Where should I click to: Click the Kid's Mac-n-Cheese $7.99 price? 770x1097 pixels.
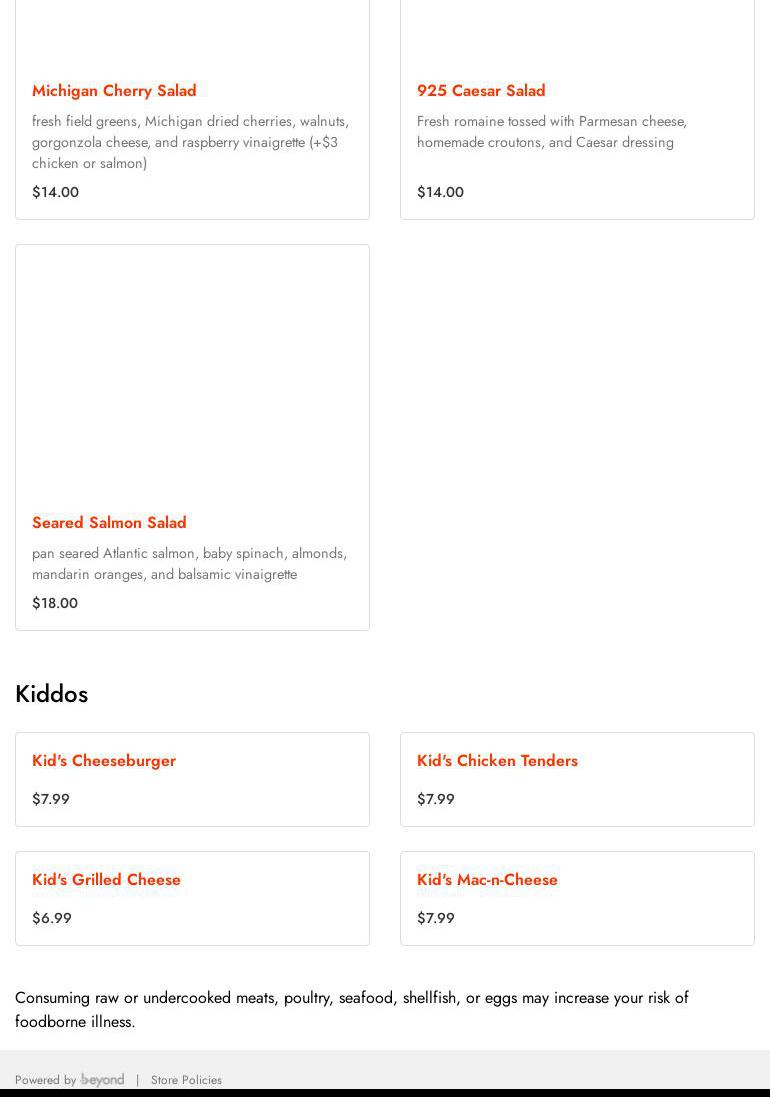(436, 918)
